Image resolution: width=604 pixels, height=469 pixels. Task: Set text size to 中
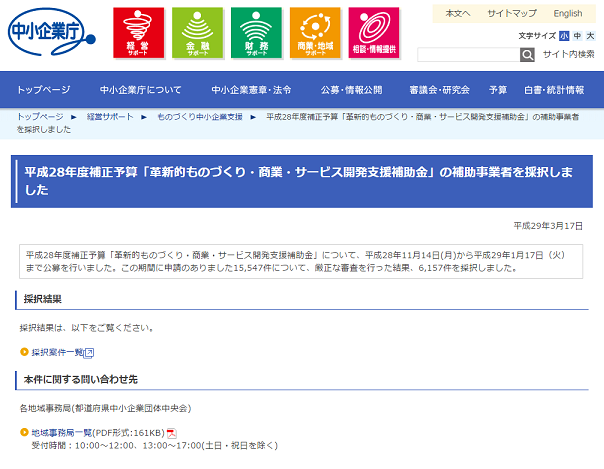click(x=577, y=35)
